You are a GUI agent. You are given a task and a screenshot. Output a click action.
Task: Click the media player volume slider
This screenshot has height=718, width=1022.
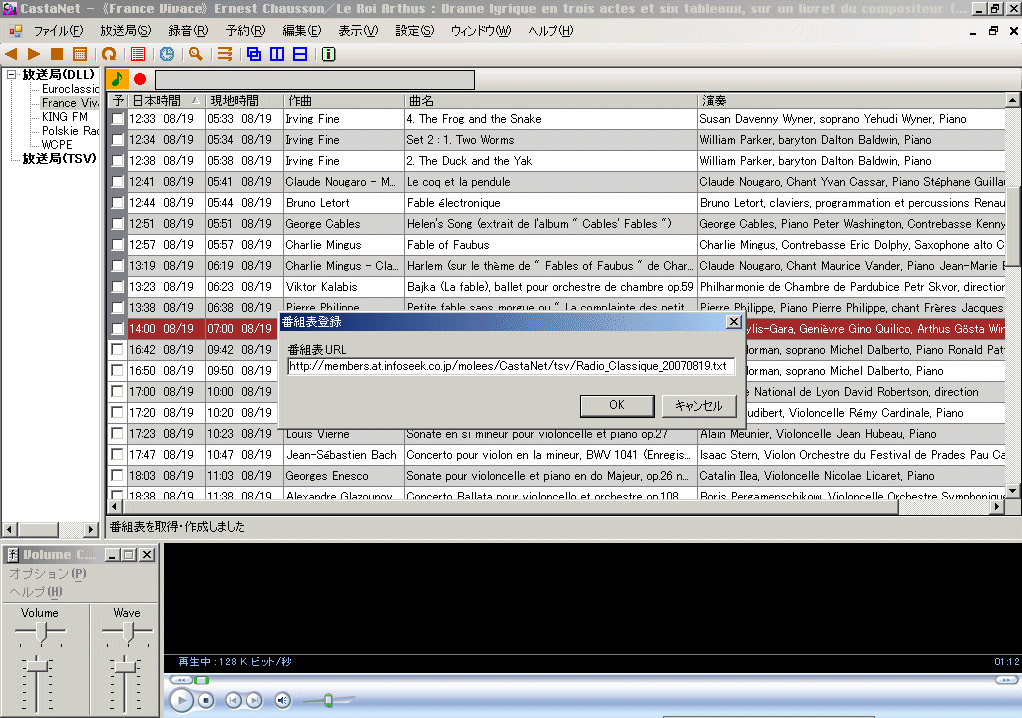point(330,700)
